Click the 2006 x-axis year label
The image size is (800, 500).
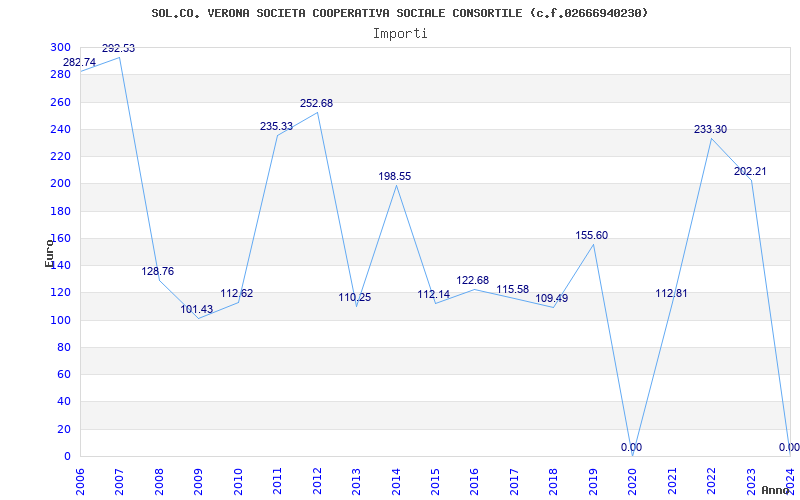80,482
